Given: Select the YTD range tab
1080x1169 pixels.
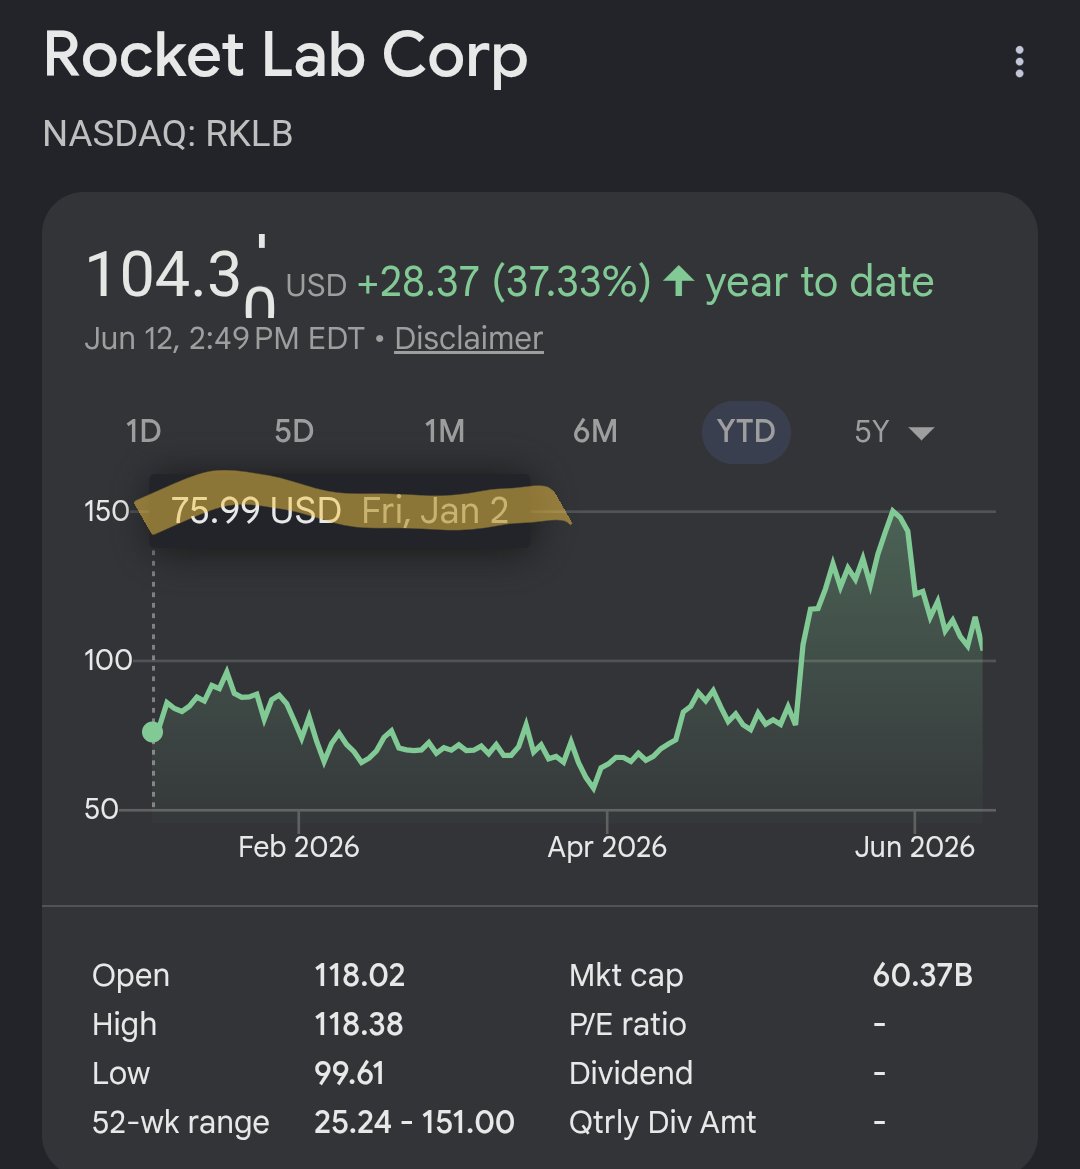Looking at the screenshot, I should point(746,432).
